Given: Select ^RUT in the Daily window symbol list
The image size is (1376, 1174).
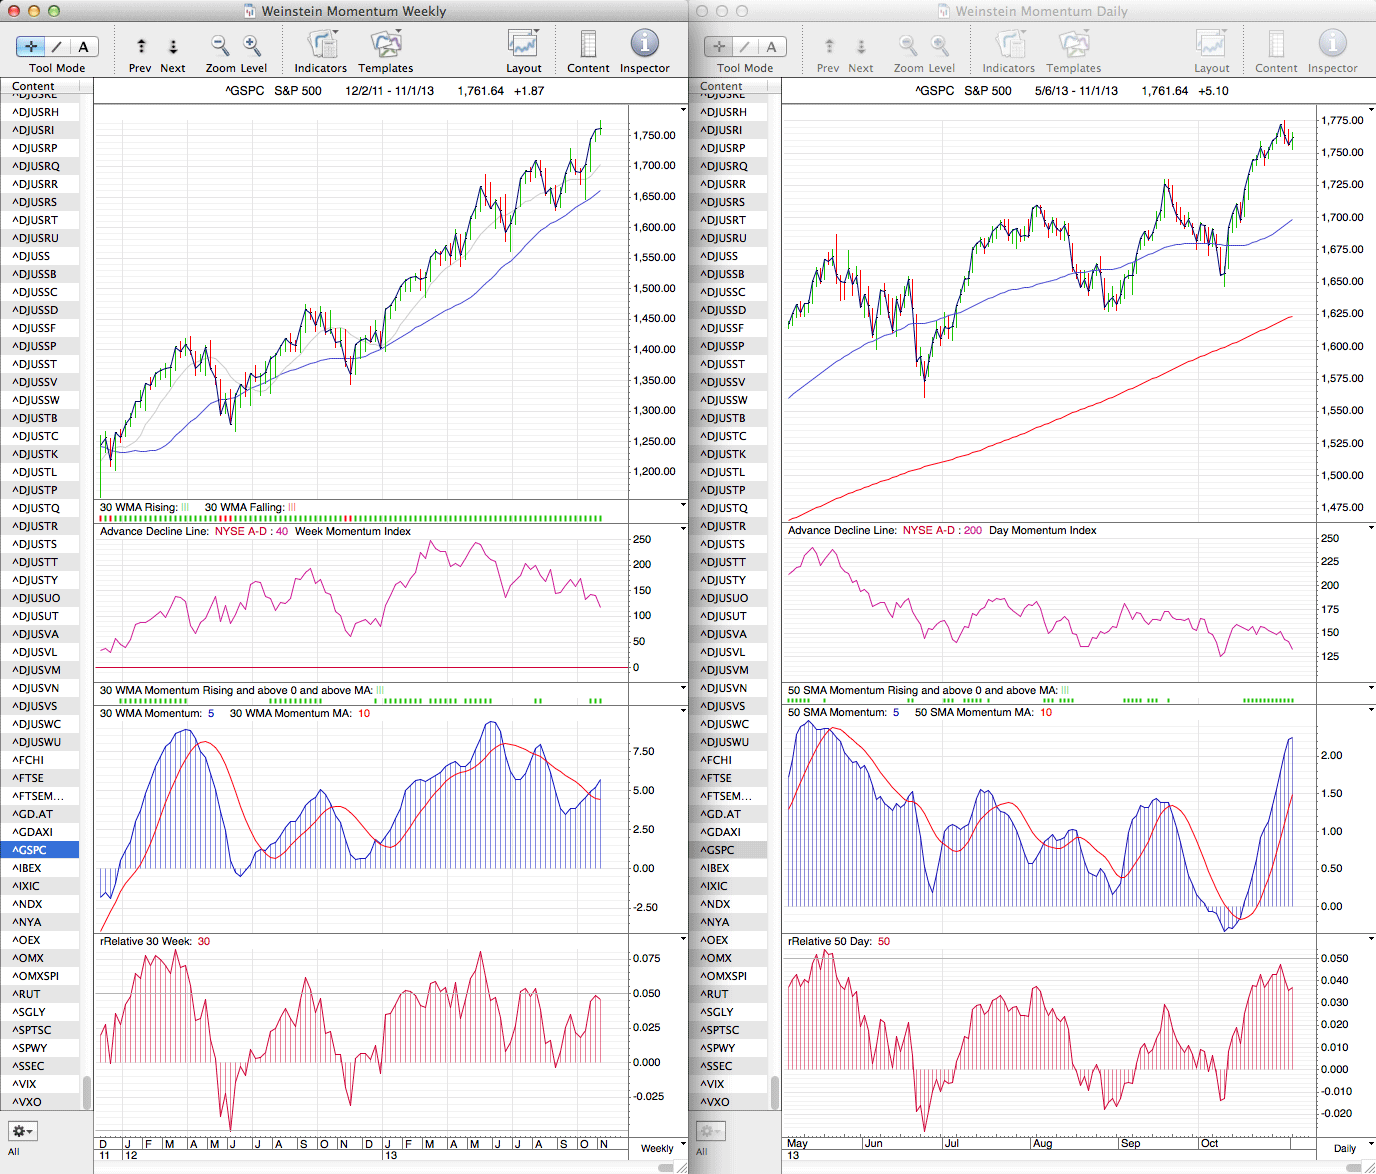Looking at the screenshot, I should (714, 994).
